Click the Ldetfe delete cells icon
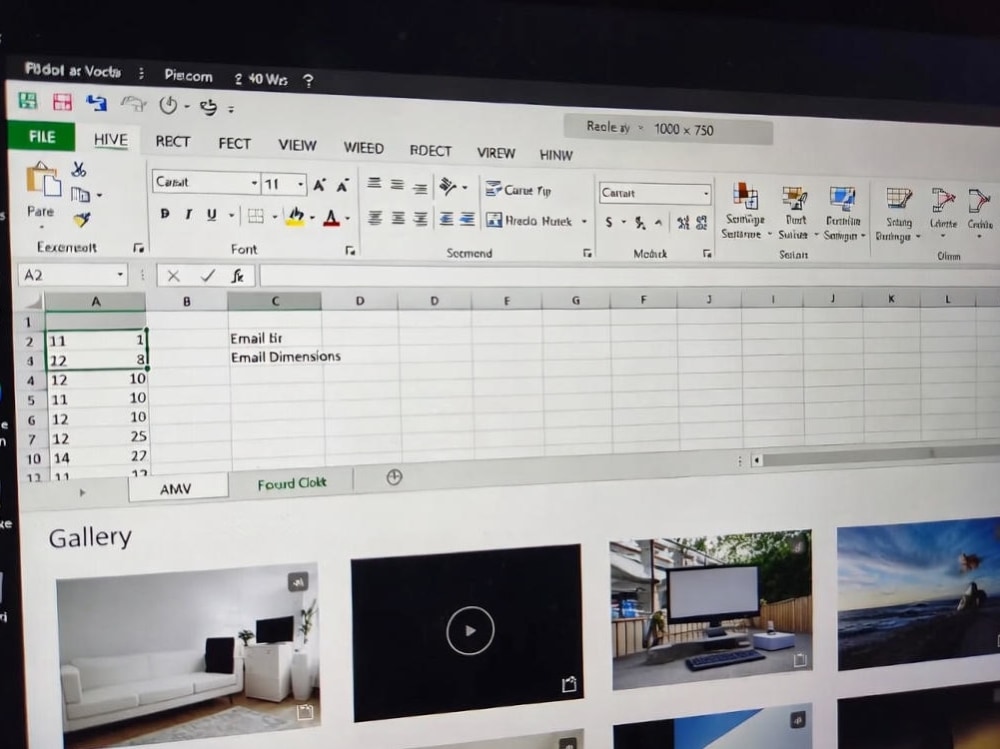 [x=943, y=200]
